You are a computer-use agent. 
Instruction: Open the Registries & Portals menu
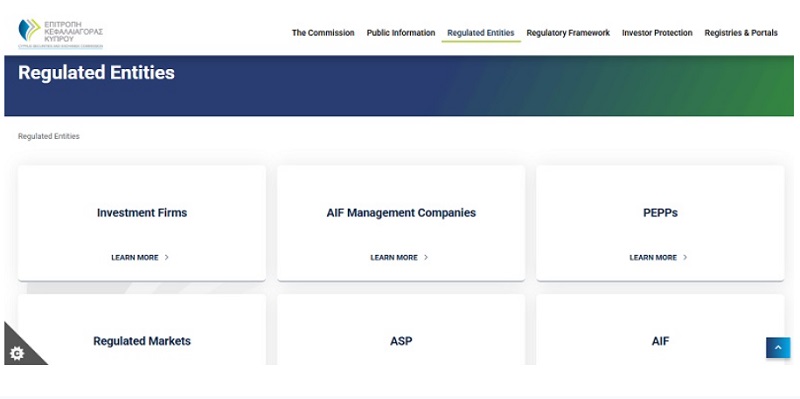tap(741, 33)
